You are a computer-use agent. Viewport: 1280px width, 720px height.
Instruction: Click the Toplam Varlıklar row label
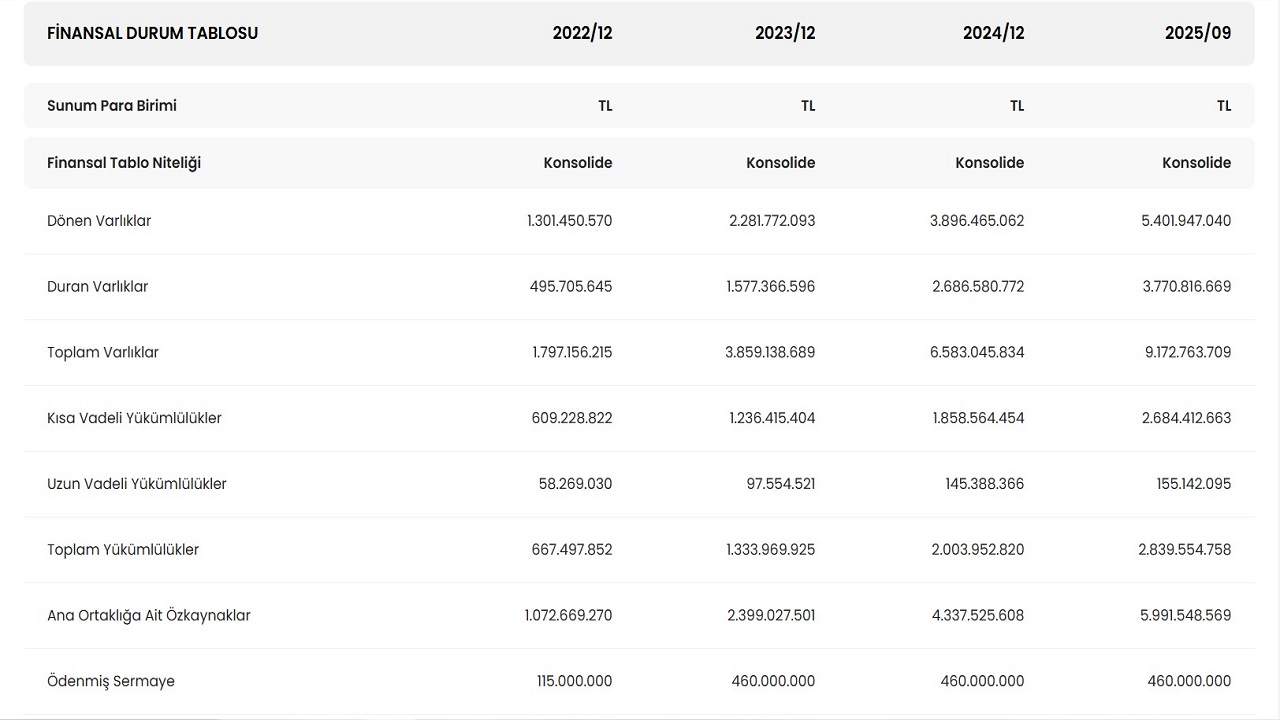[x=103, y=353]
